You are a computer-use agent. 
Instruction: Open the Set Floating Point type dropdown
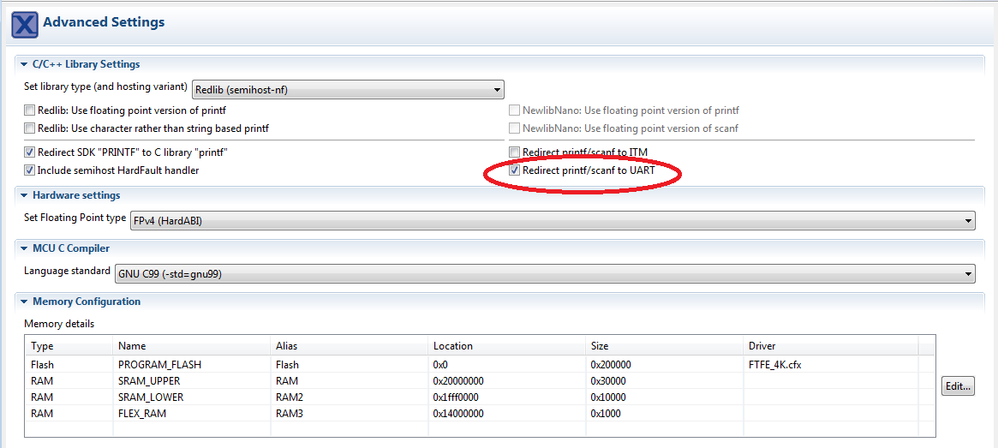click(552, 221)
